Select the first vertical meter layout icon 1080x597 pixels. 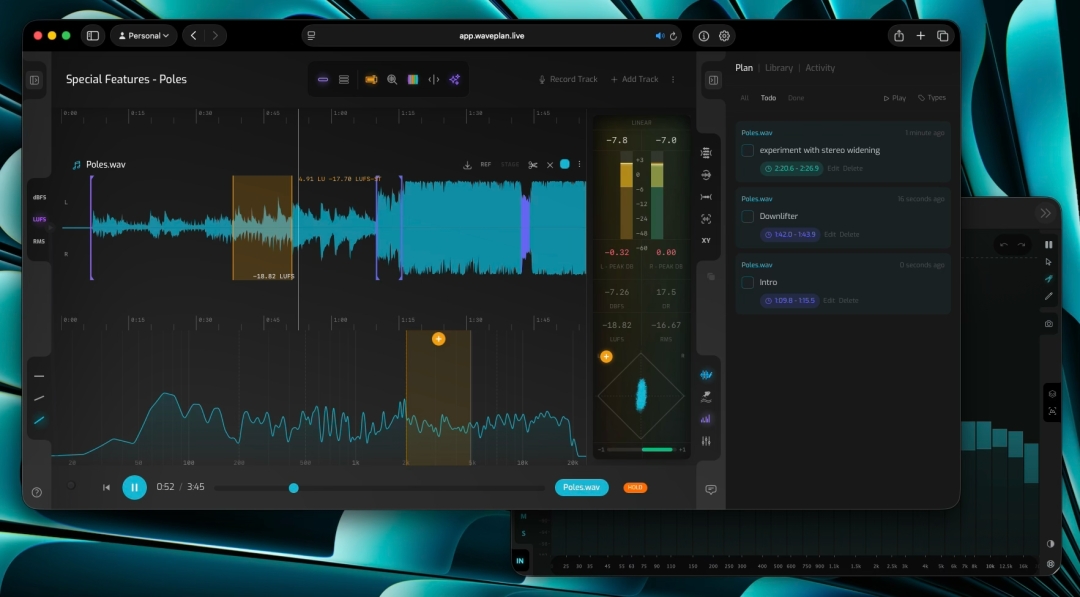706,153
